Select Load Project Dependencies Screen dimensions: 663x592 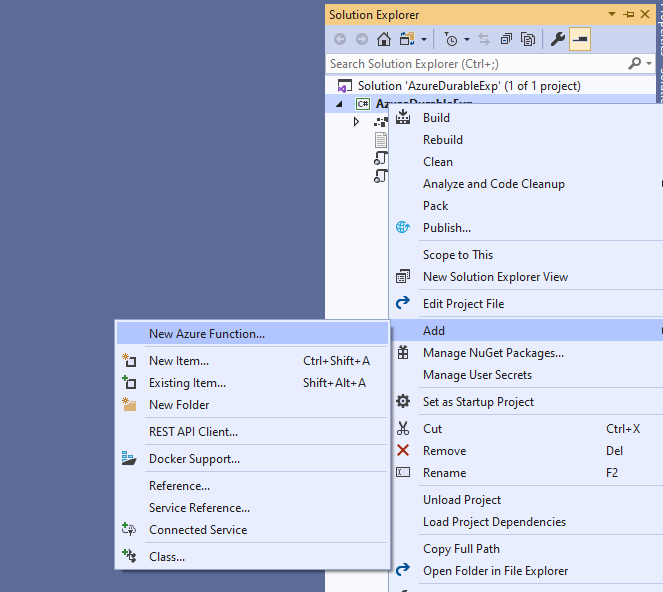(494, 522)
